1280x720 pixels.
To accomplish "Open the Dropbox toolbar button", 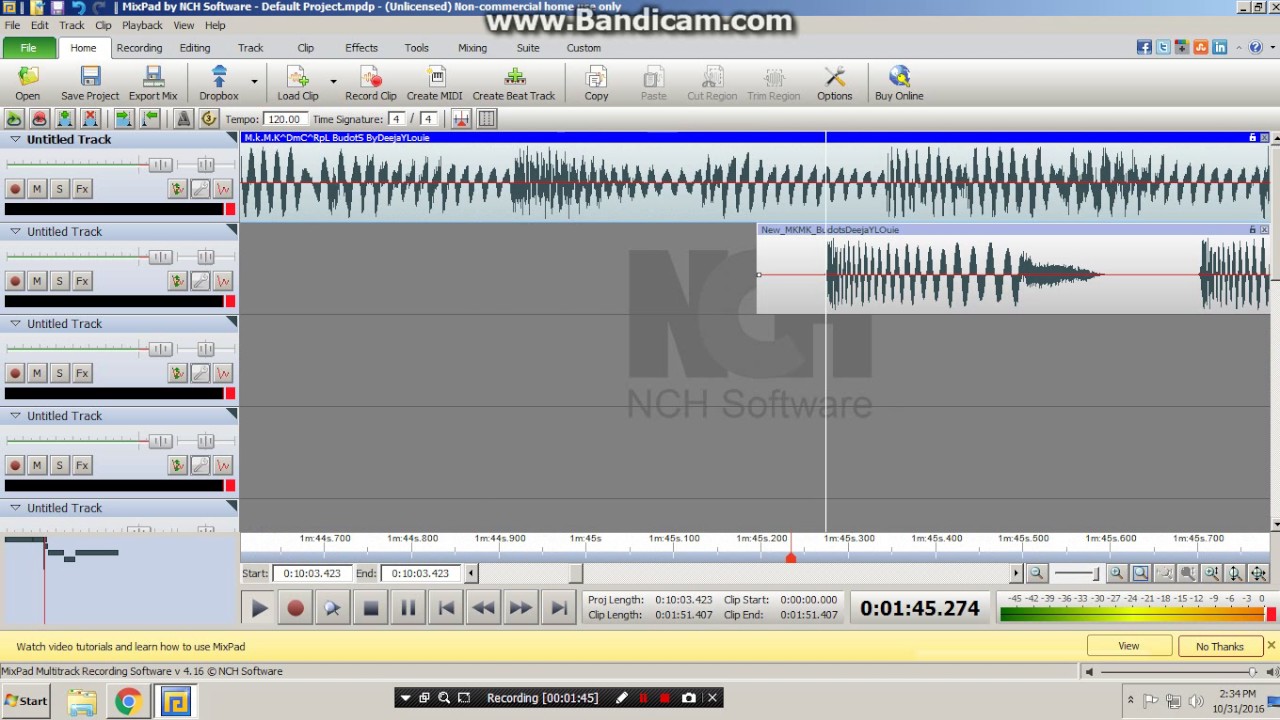I will (x=219, y=83).
